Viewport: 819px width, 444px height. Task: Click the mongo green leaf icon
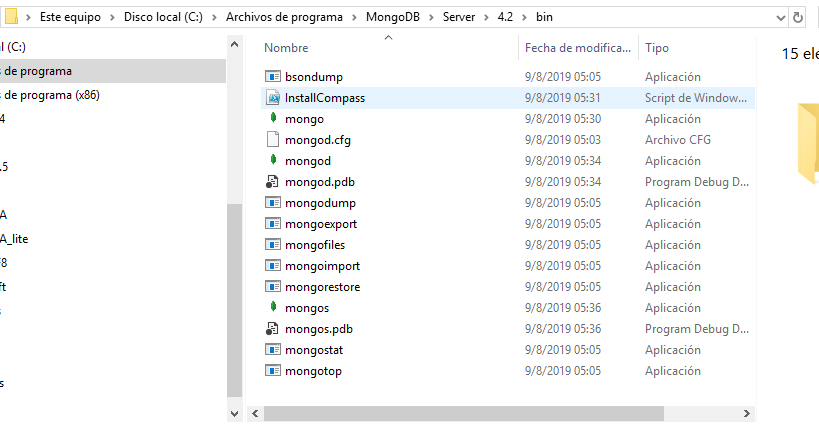click(x=273, y=118)
